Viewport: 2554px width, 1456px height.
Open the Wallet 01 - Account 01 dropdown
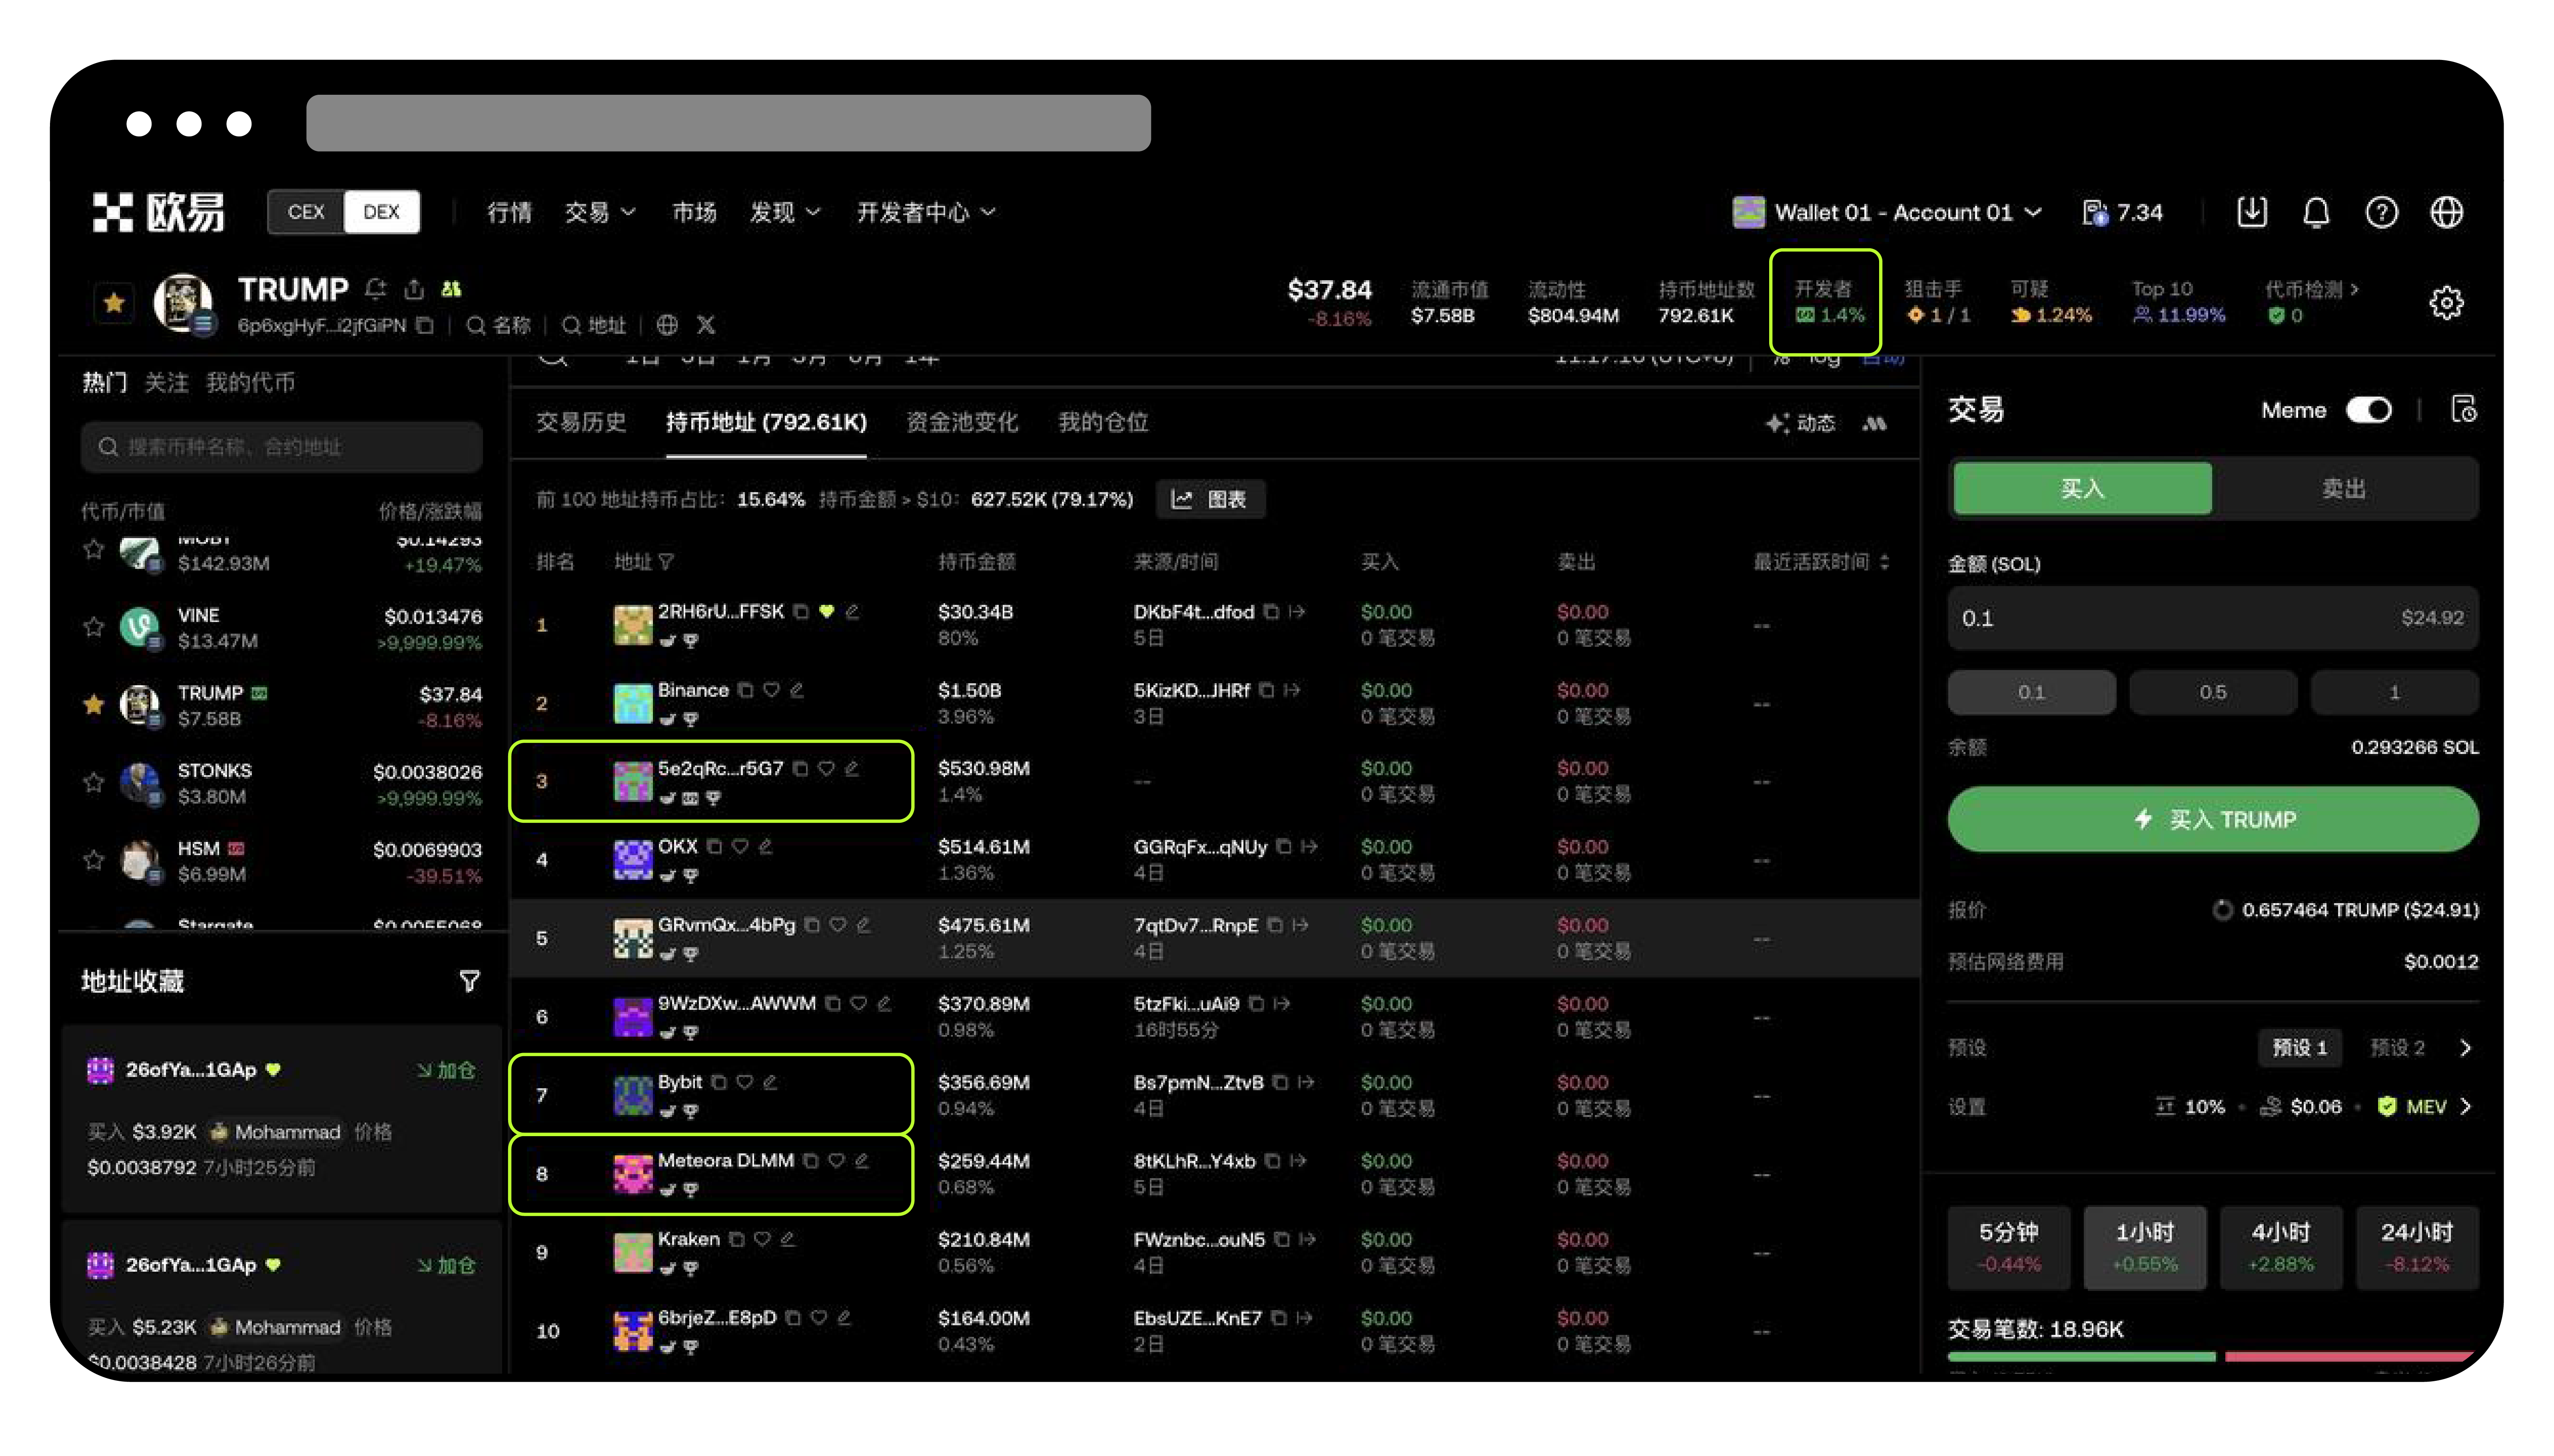[x=1887, y=212]
